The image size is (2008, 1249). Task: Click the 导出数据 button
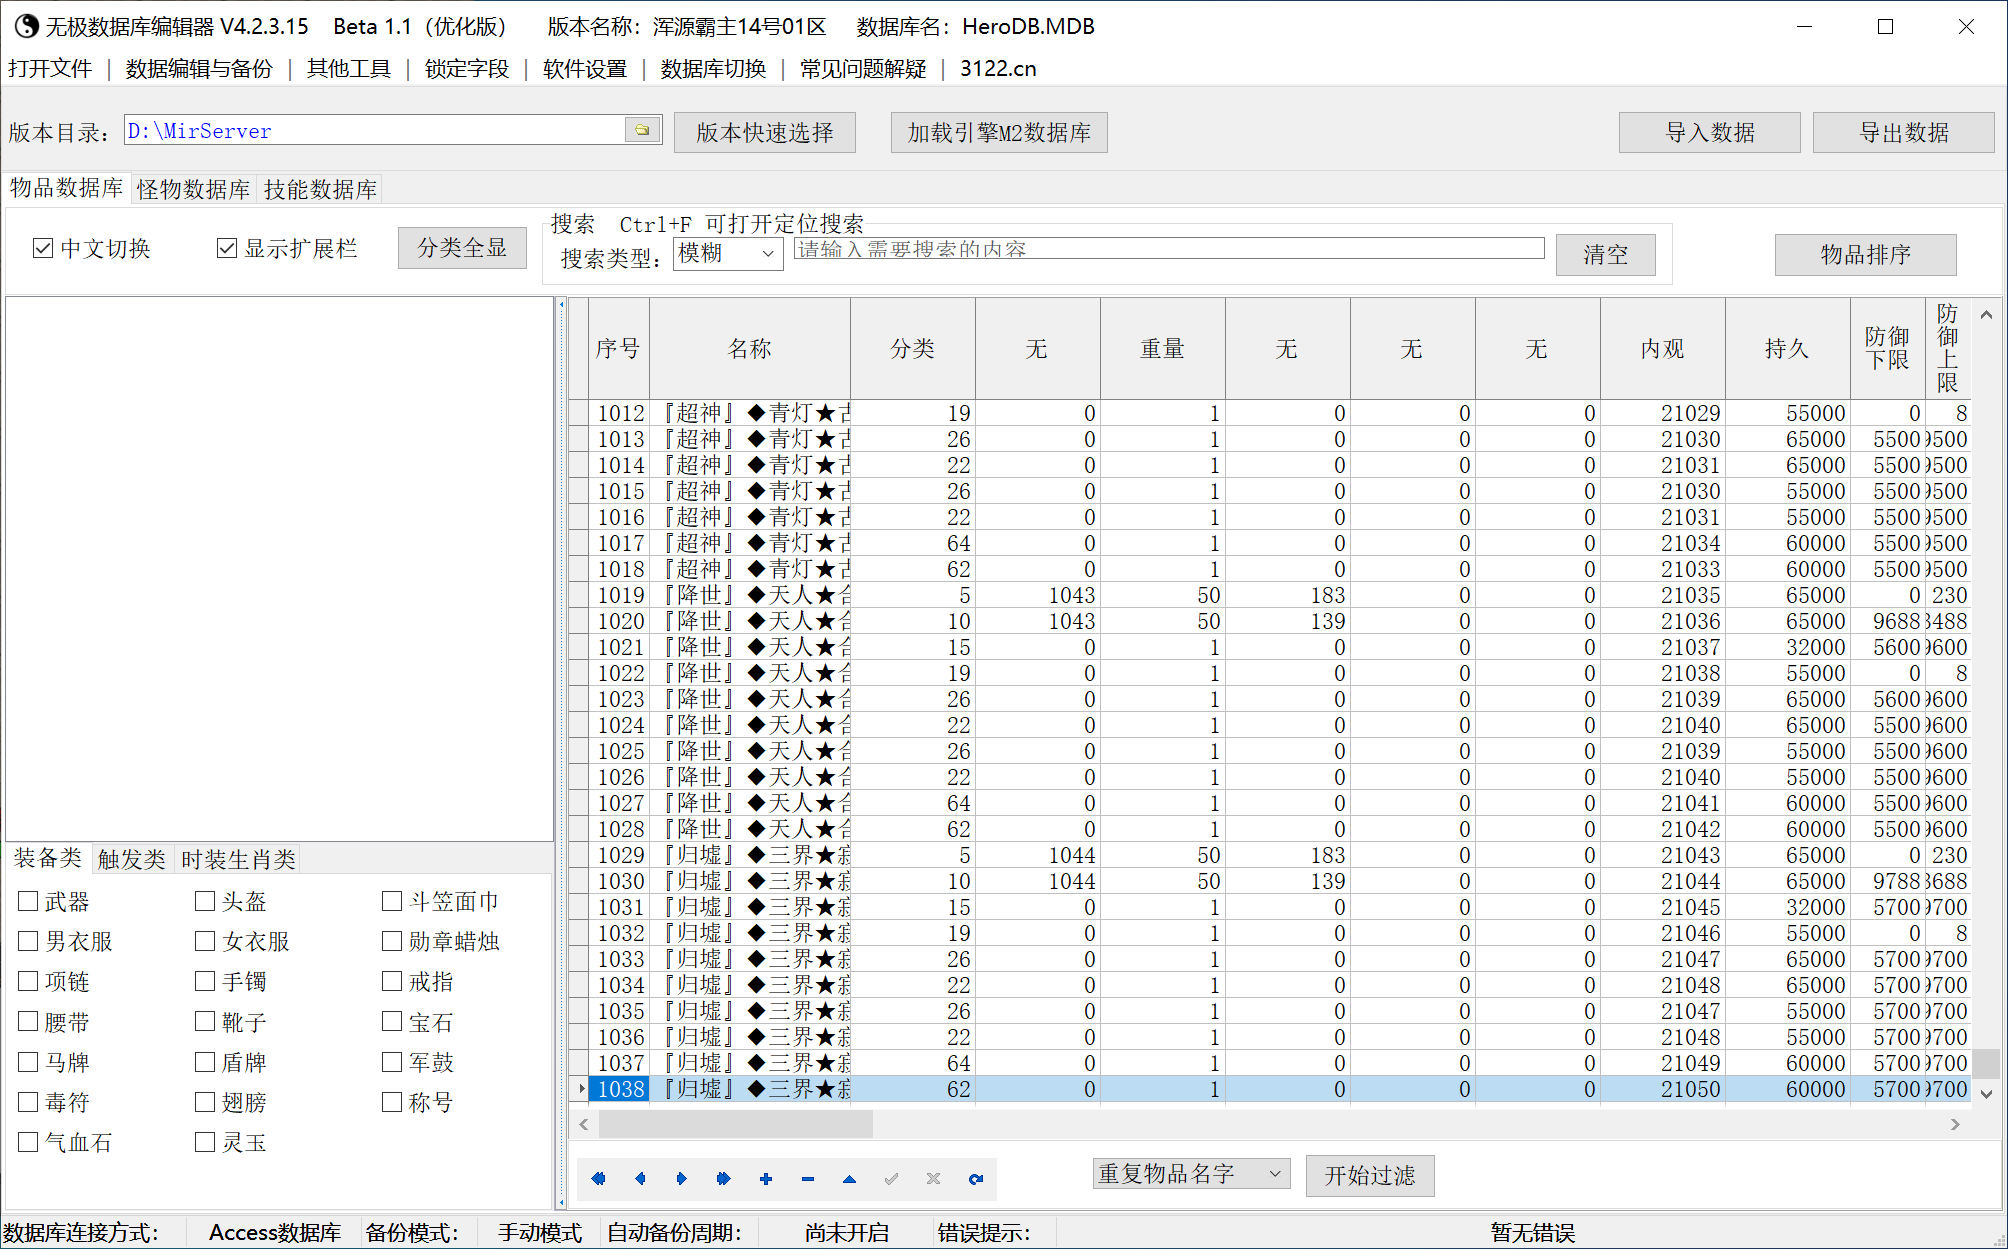point(1904,132)
